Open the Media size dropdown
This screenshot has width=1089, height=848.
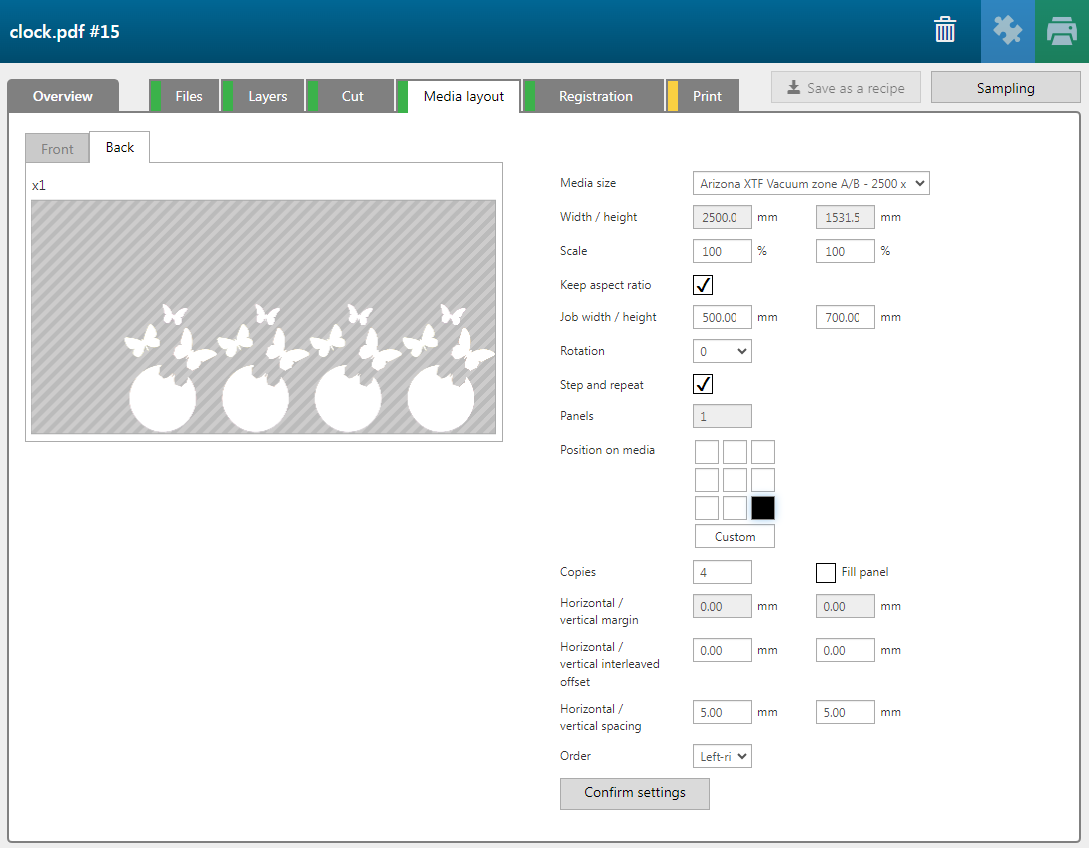coord(811,183)
